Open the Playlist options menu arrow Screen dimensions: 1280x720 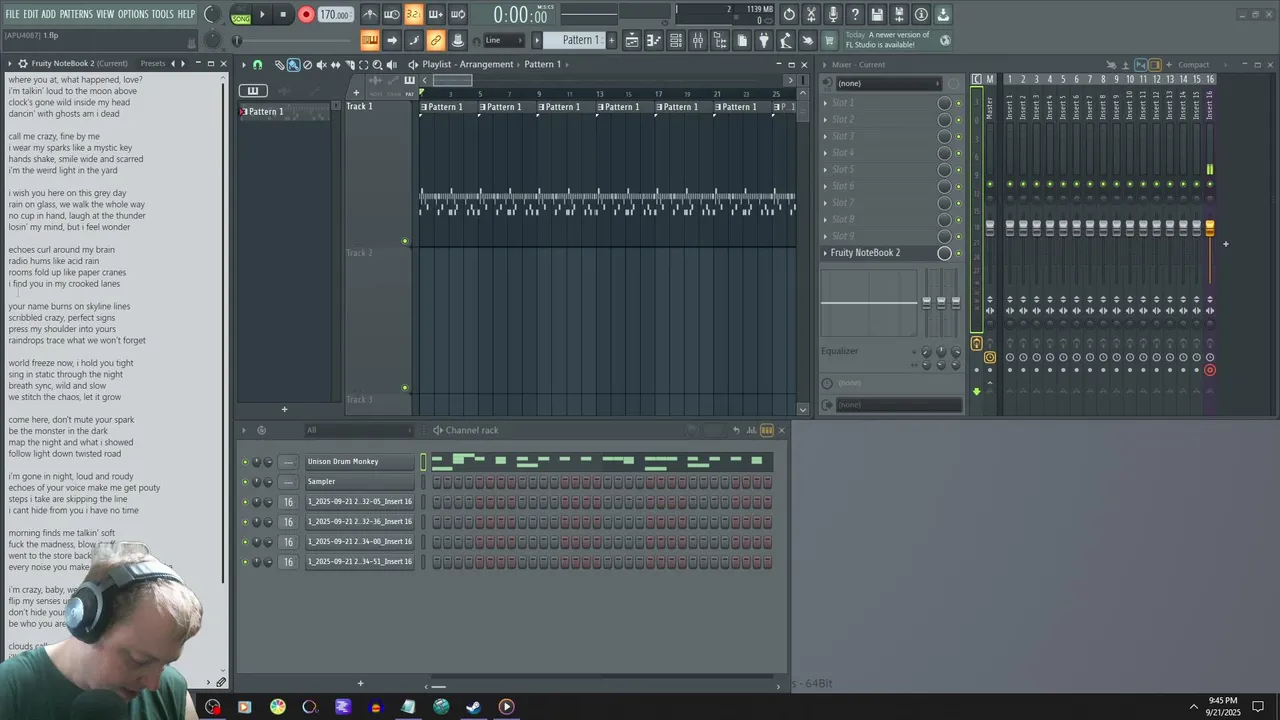[244, 64]
